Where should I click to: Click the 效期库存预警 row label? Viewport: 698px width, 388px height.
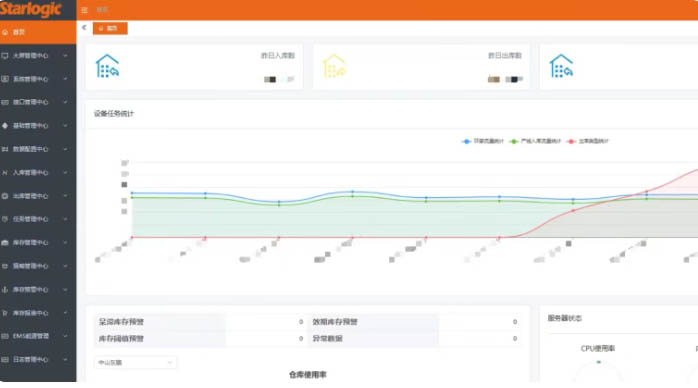point(335,322)
